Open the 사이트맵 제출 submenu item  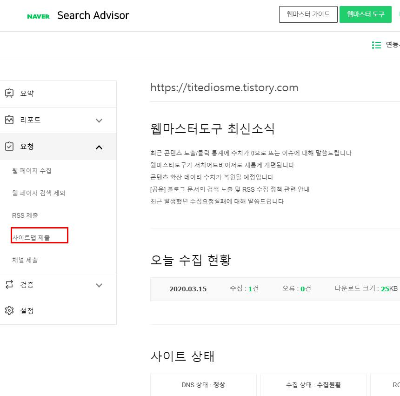pos(31,237)
